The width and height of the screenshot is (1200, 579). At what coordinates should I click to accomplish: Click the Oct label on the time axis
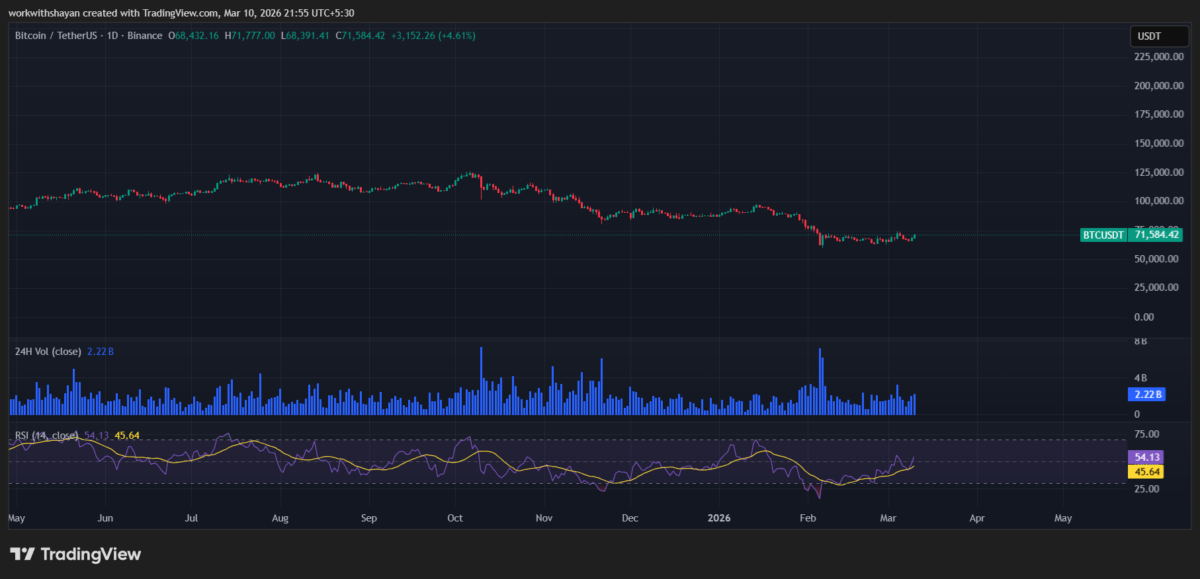[x=455, y=519]
